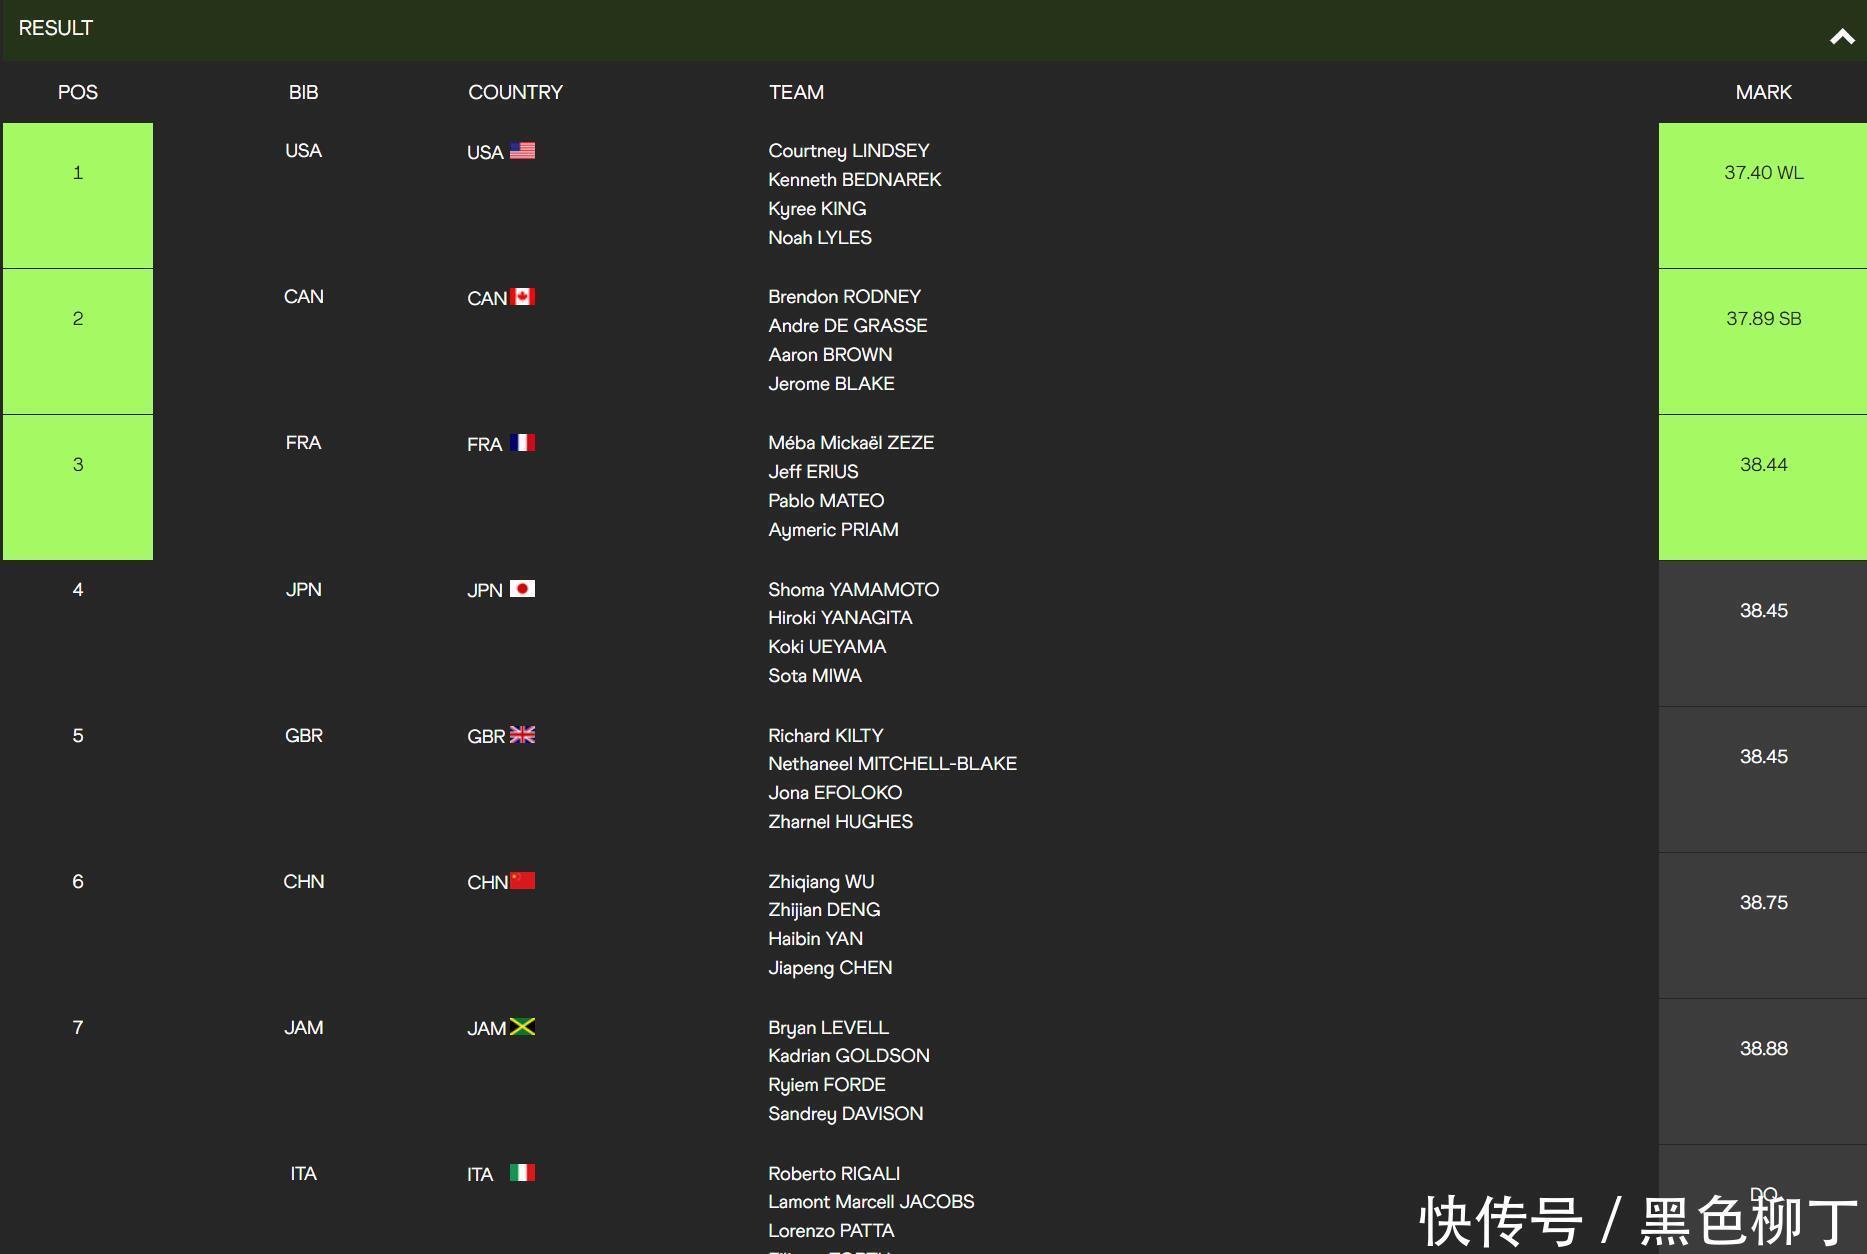The width and height of the screenshot is (1867, 1254).
Task: Select the green position 3 cell
Action: tap(78, 487)
